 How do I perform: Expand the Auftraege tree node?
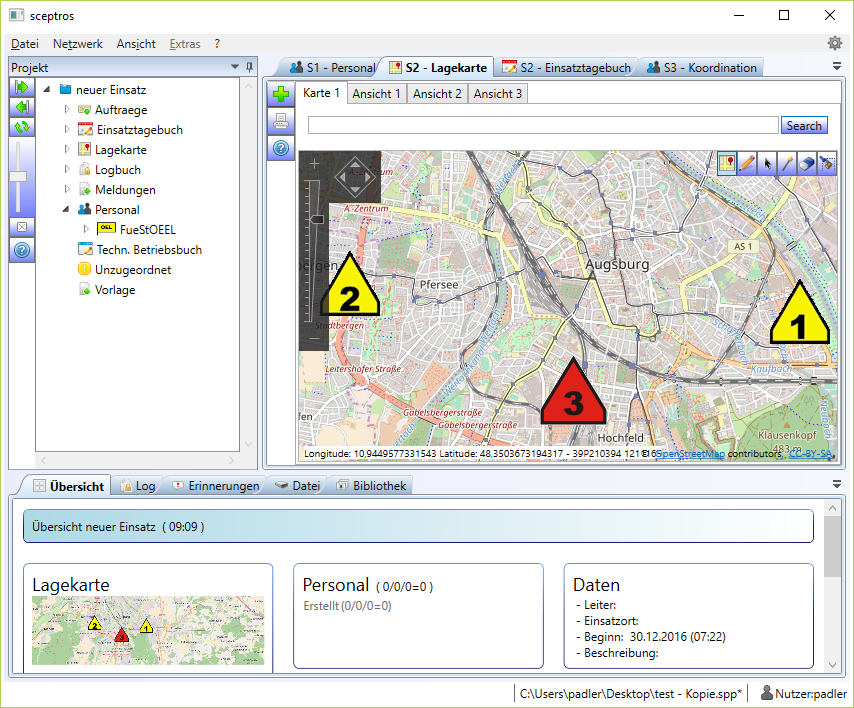coord(67,109)
